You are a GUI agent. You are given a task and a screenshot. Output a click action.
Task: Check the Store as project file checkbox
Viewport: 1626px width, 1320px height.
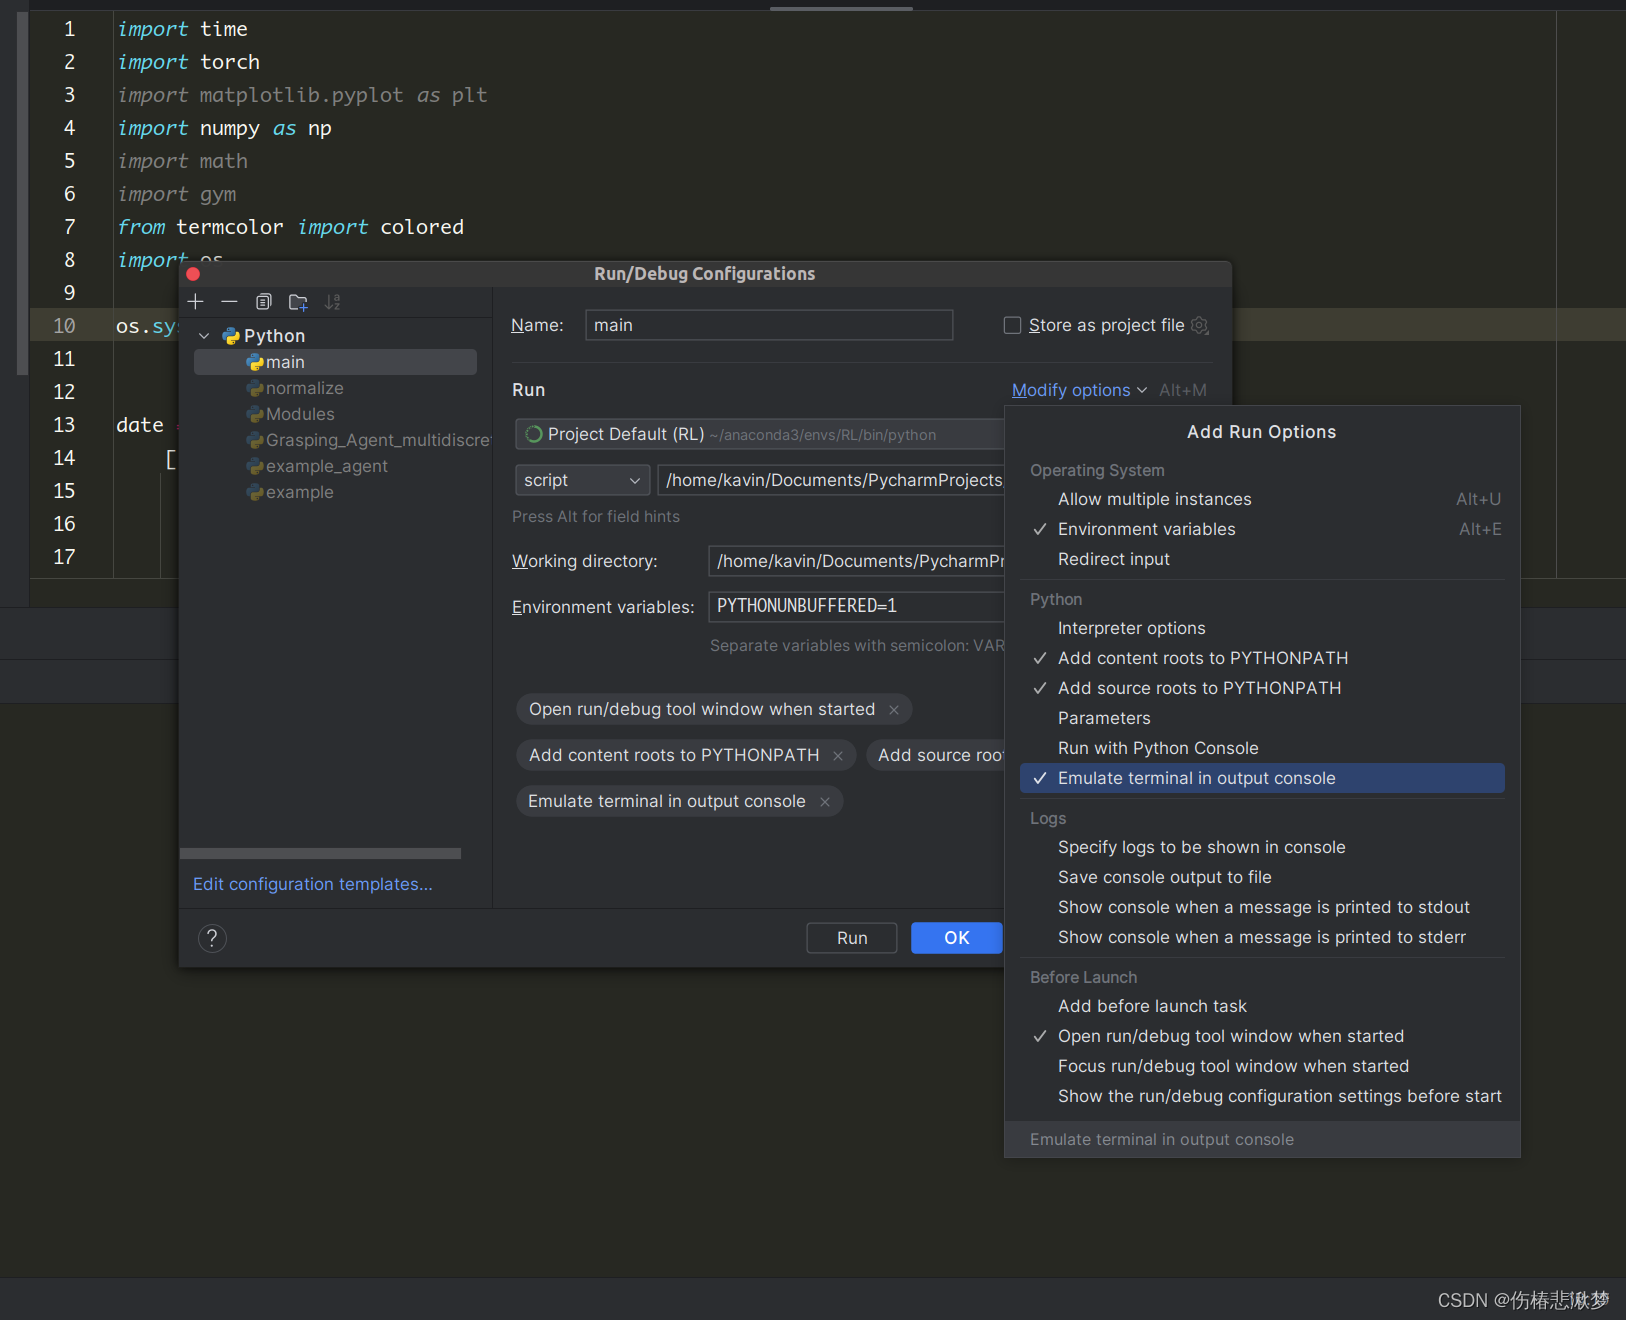pos(1012,325)
